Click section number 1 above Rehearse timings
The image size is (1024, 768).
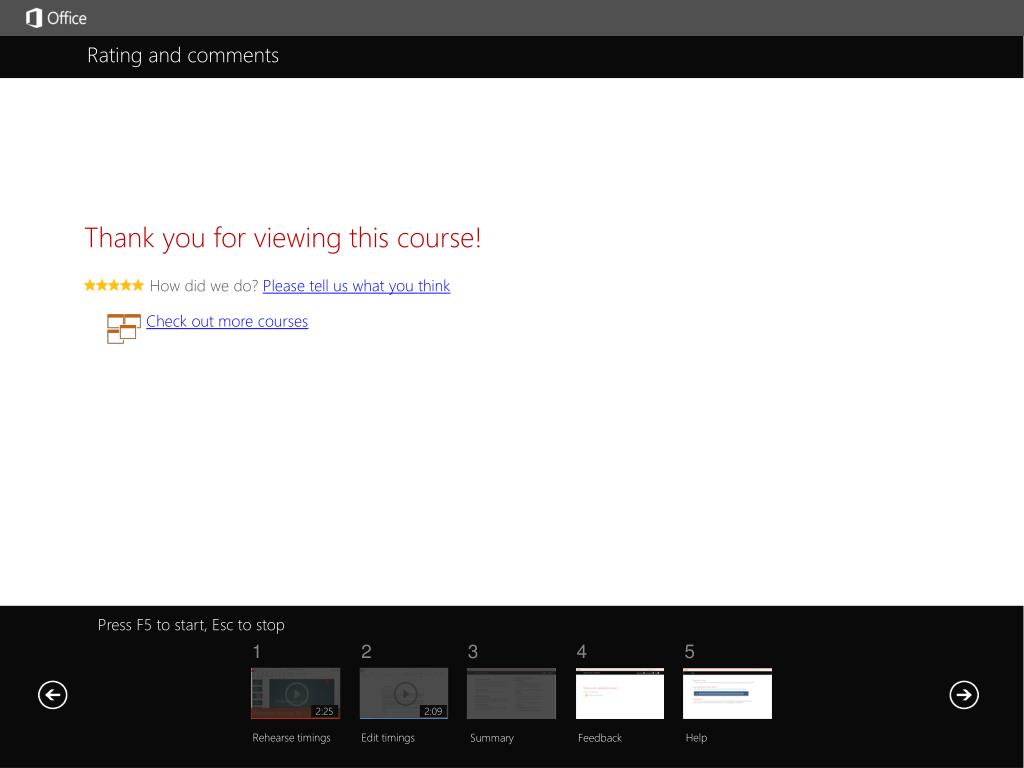click(x=257, y=652)
